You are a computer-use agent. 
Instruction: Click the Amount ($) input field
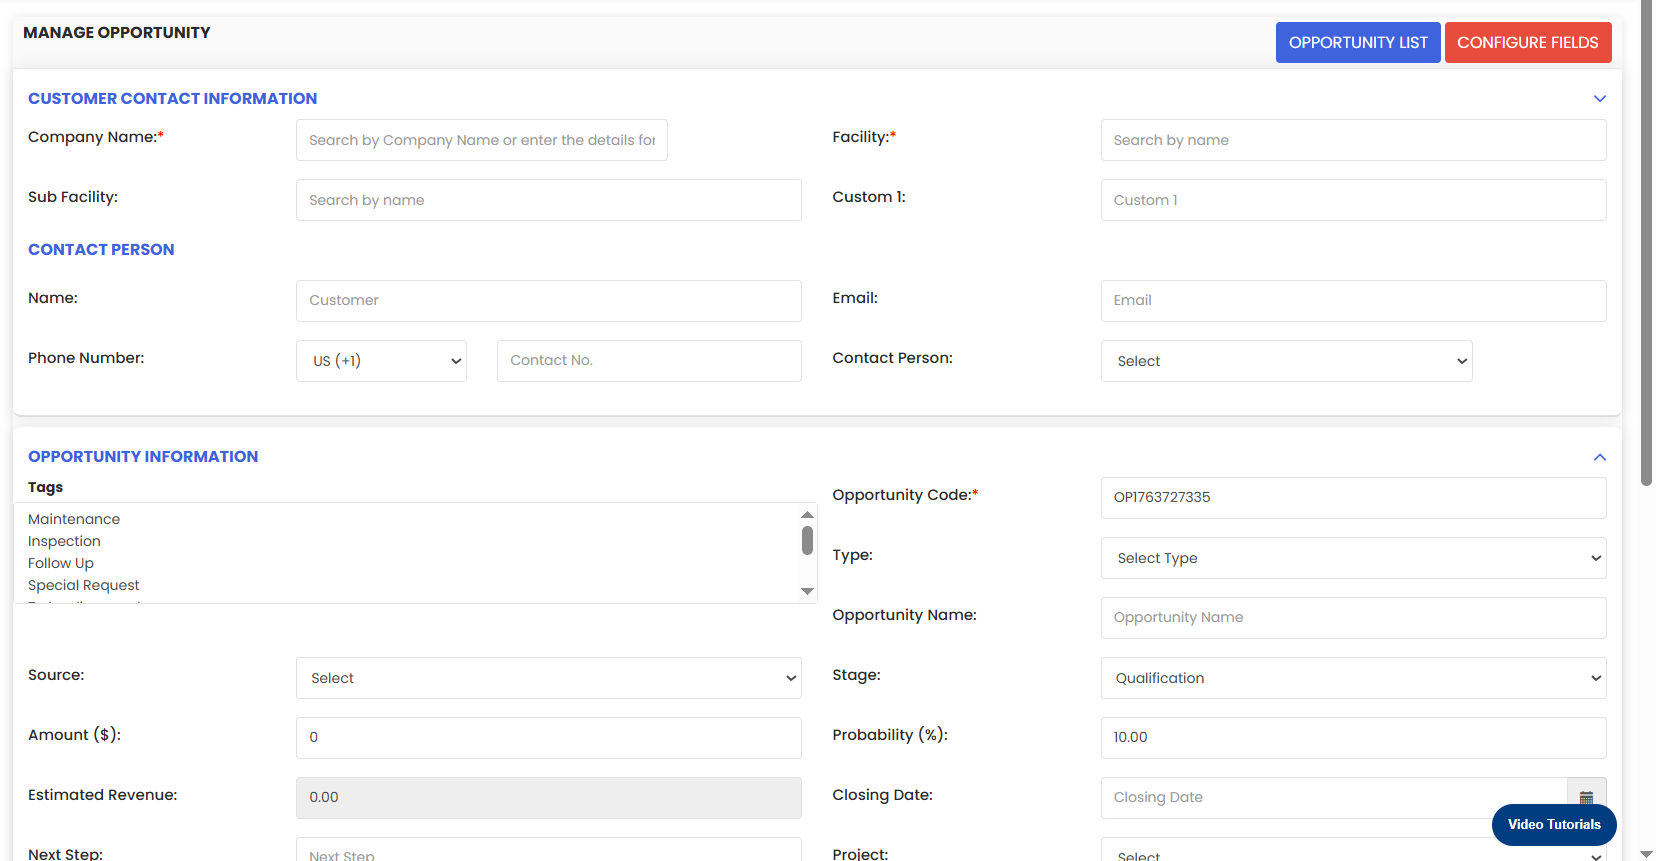[549, 738]
